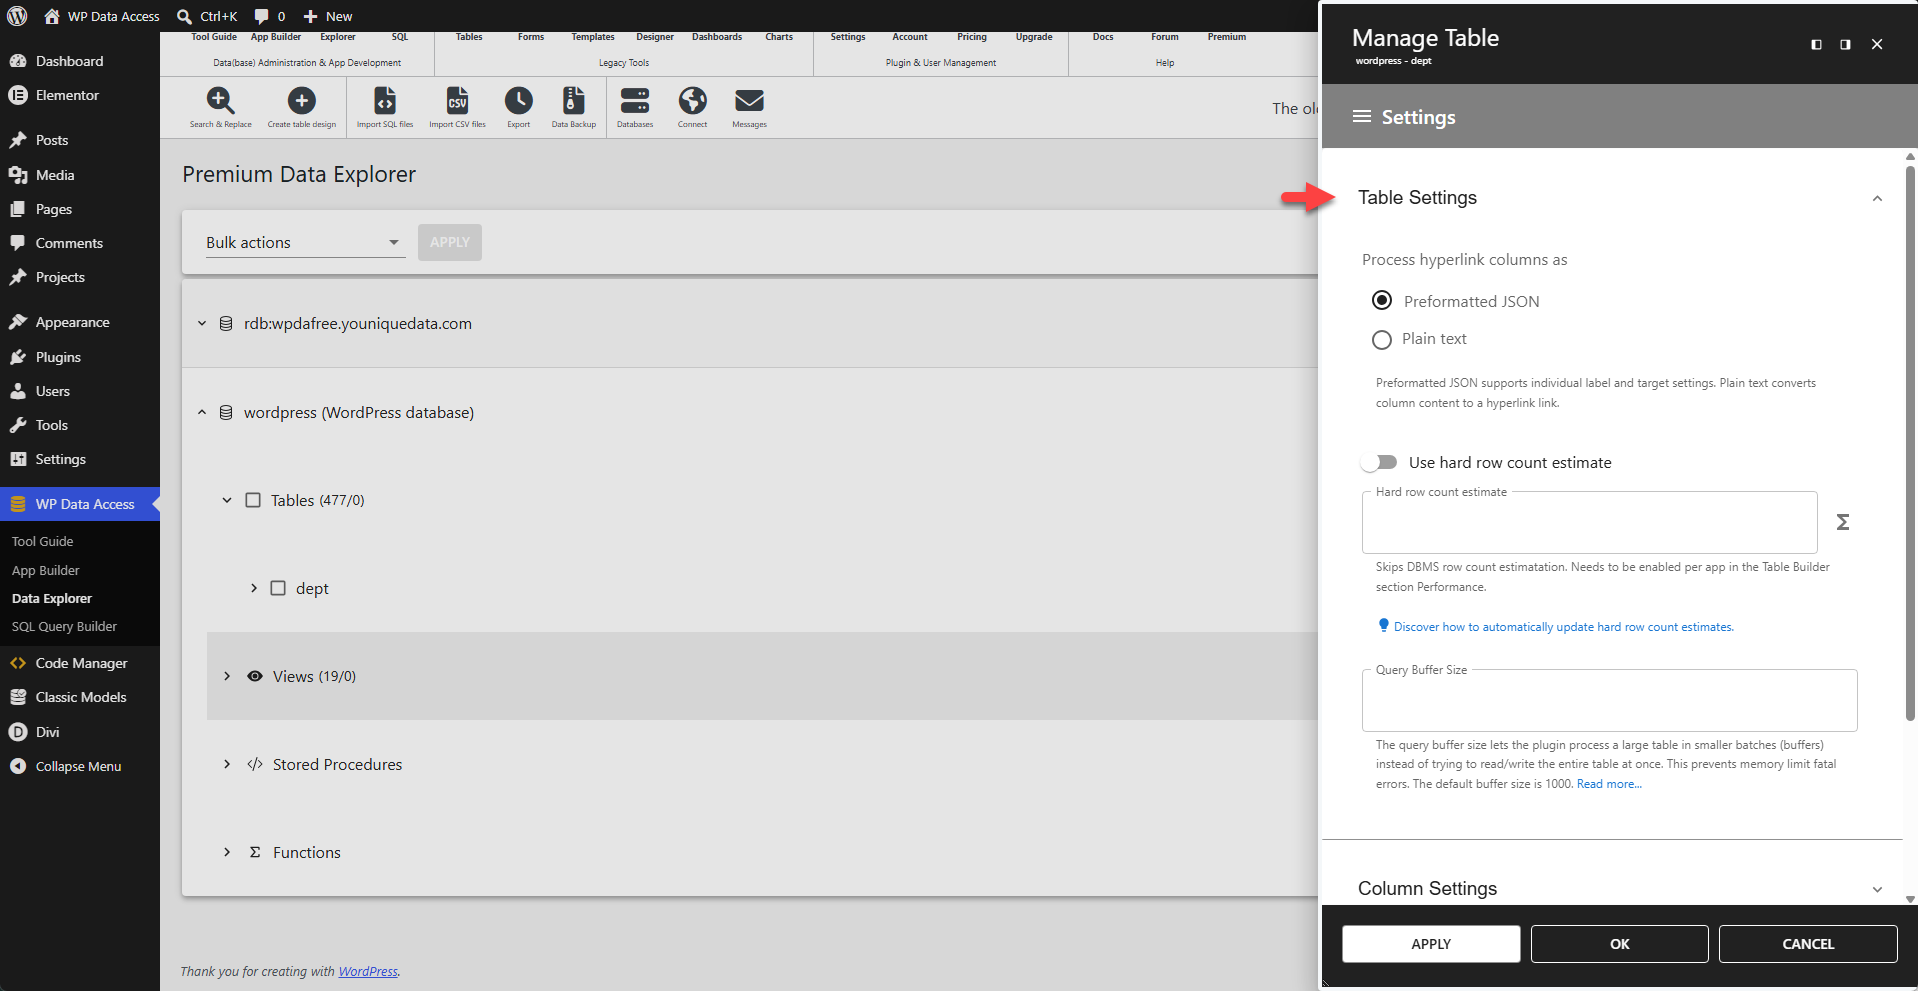The image size is (1918, 991).
Task: Open Code Manager in sidebar
Action: point(81,663)
